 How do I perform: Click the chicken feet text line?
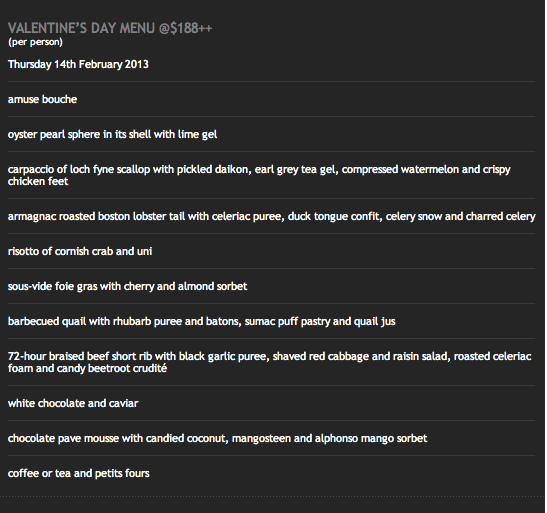[38, 181]
